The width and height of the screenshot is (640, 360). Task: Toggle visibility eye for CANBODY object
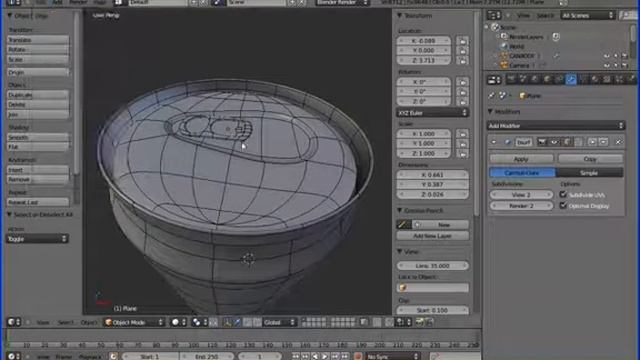click(x=607, y=56)
